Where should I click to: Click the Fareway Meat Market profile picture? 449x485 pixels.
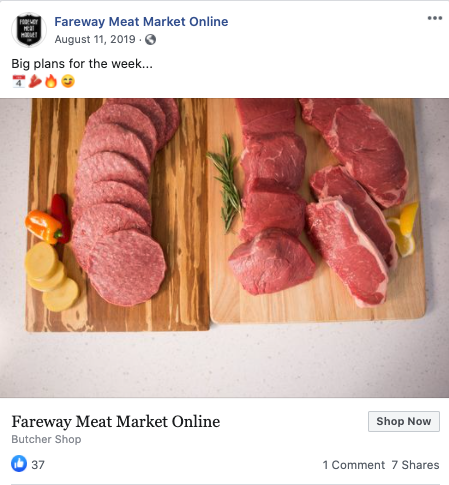pyautogui.click(x=29, y=30)
